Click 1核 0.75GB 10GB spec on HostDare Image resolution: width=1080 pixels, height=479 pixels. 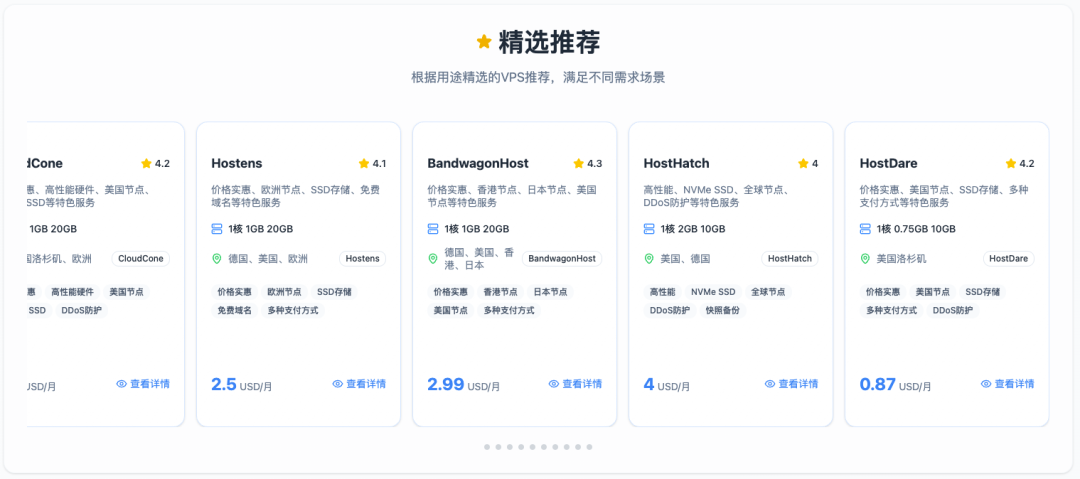pos(915,229)
